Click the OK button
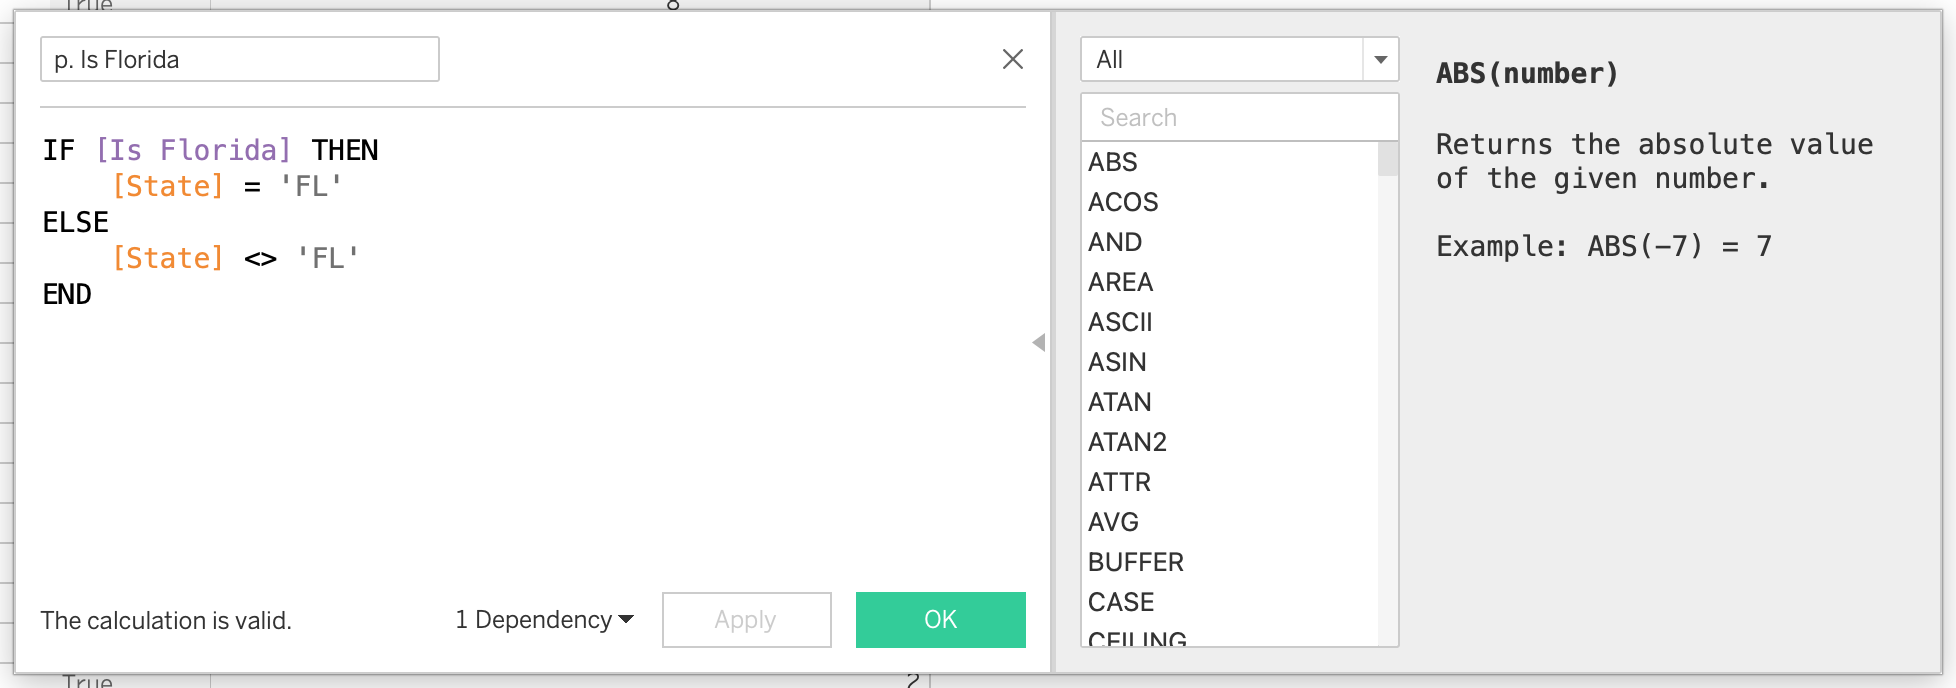 tap(940, 620)
